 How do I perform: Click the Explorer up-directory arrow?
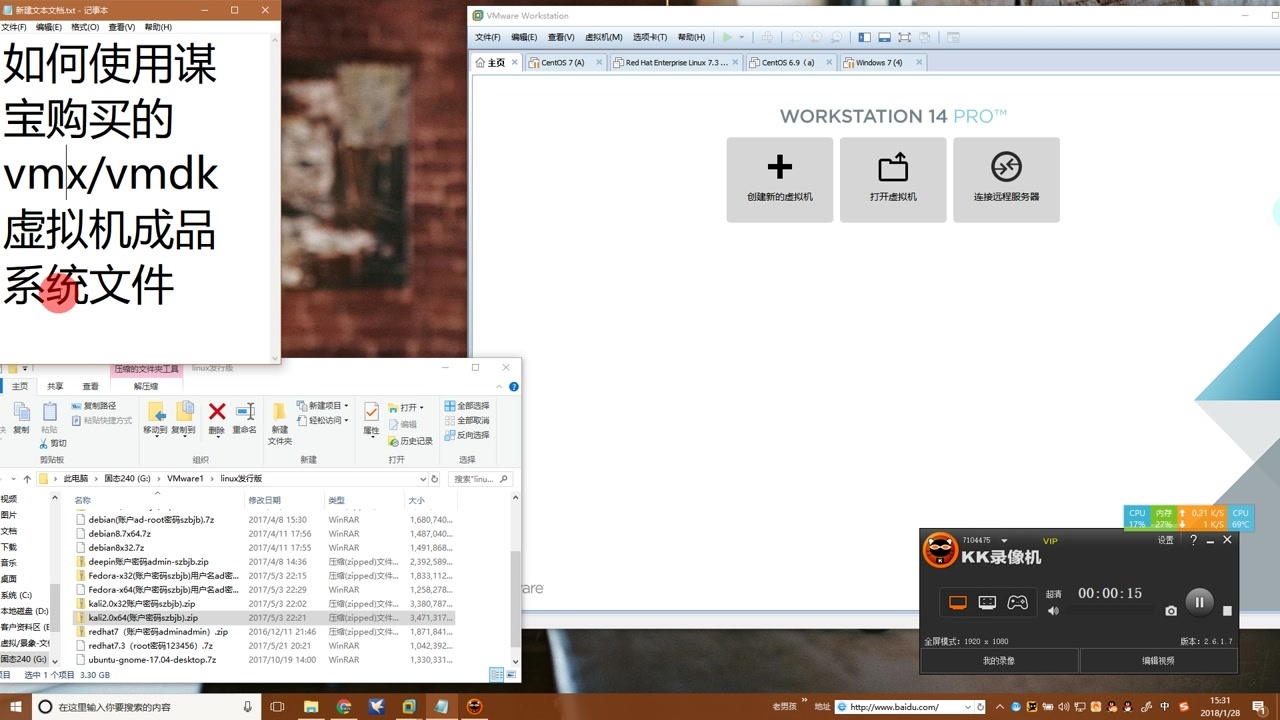[x=27, y=479]
